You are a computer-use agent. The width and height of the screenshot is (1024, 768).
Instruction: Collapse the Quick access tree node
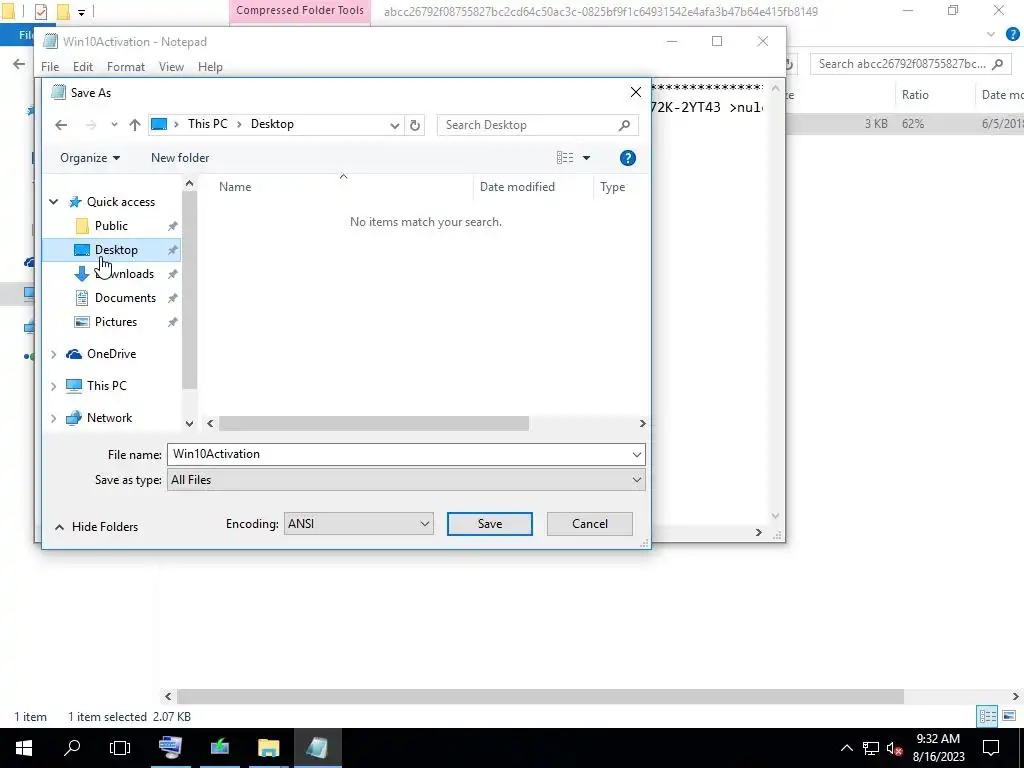54,202
